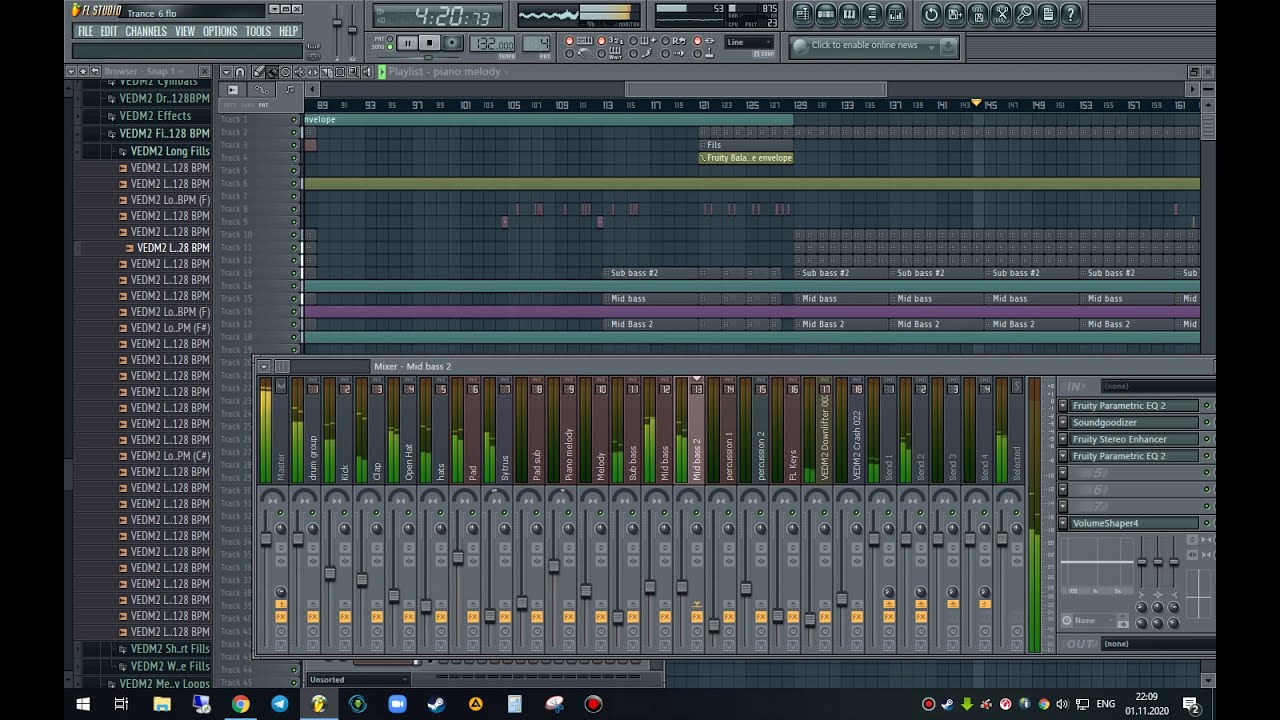1280x720 pixels.
Task: Open the Step sequencer view icon
Action: click(x=826, y=14)
